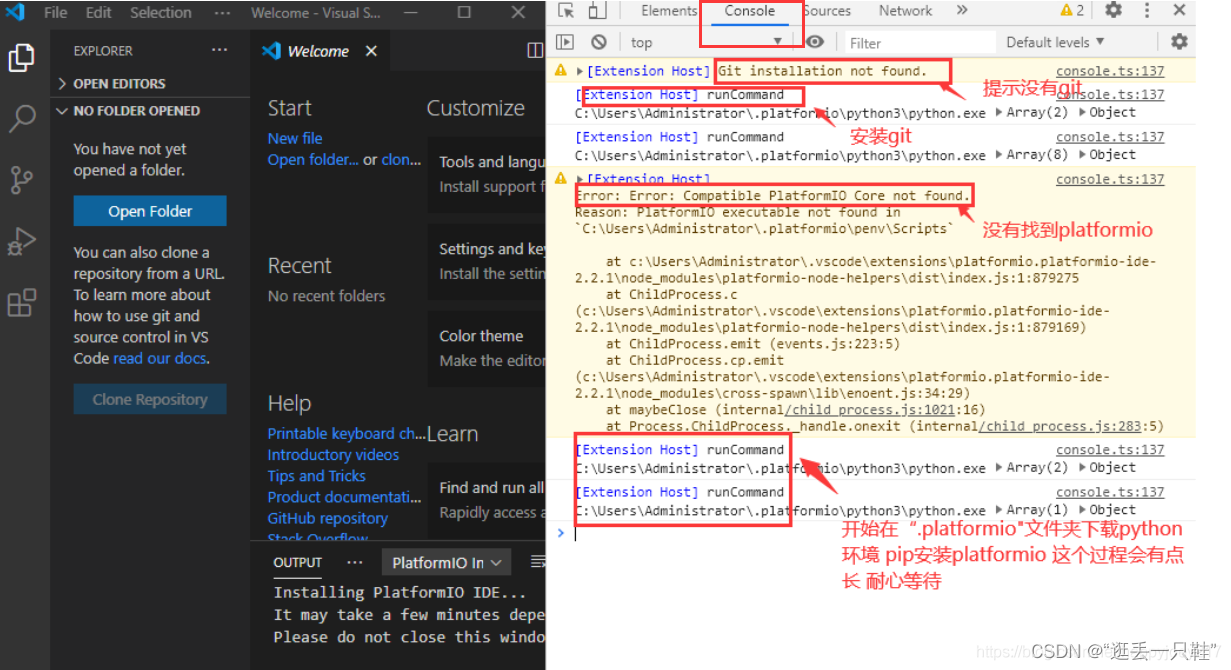Expand the Open Editors section
The height and width of the screenshot is (670, 1231).
(150, 83)
